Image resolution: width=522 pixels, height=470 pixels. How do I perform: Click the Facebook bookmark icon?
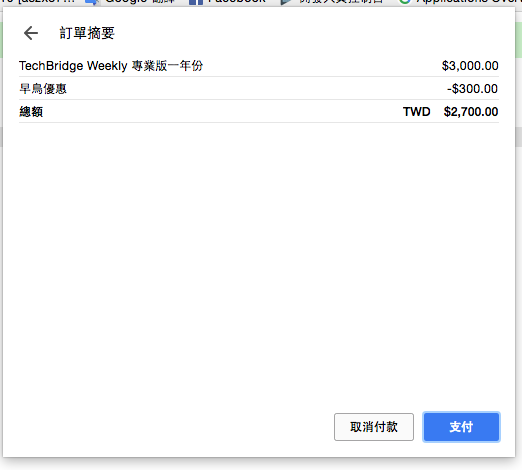click(x=196, y=2)
